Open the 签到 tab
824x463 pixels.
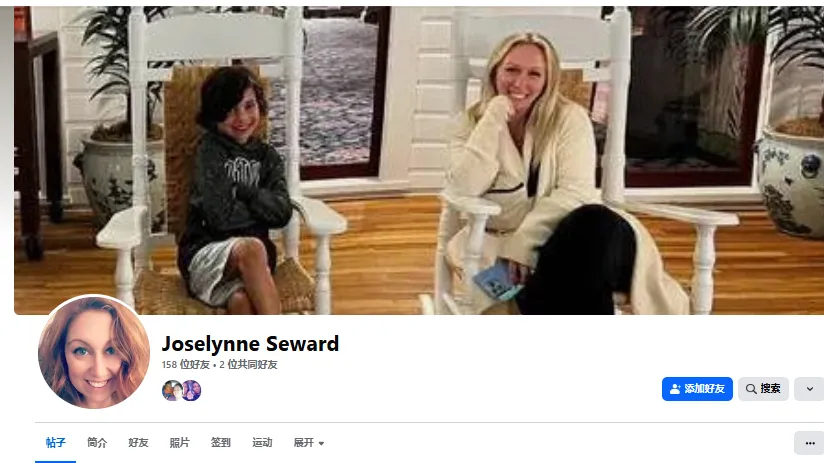[x=221, y=443]
